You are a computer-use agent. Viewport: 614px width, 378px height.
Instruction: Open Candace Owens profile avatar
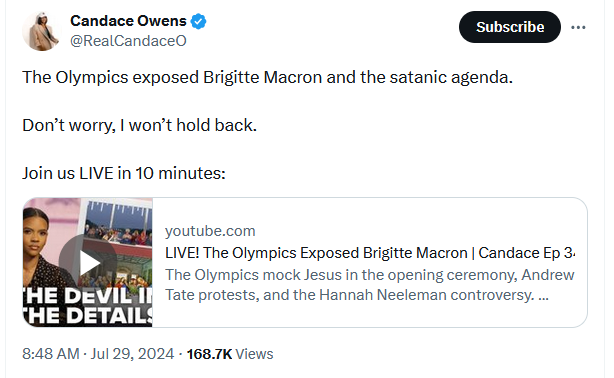pos(41,31)
